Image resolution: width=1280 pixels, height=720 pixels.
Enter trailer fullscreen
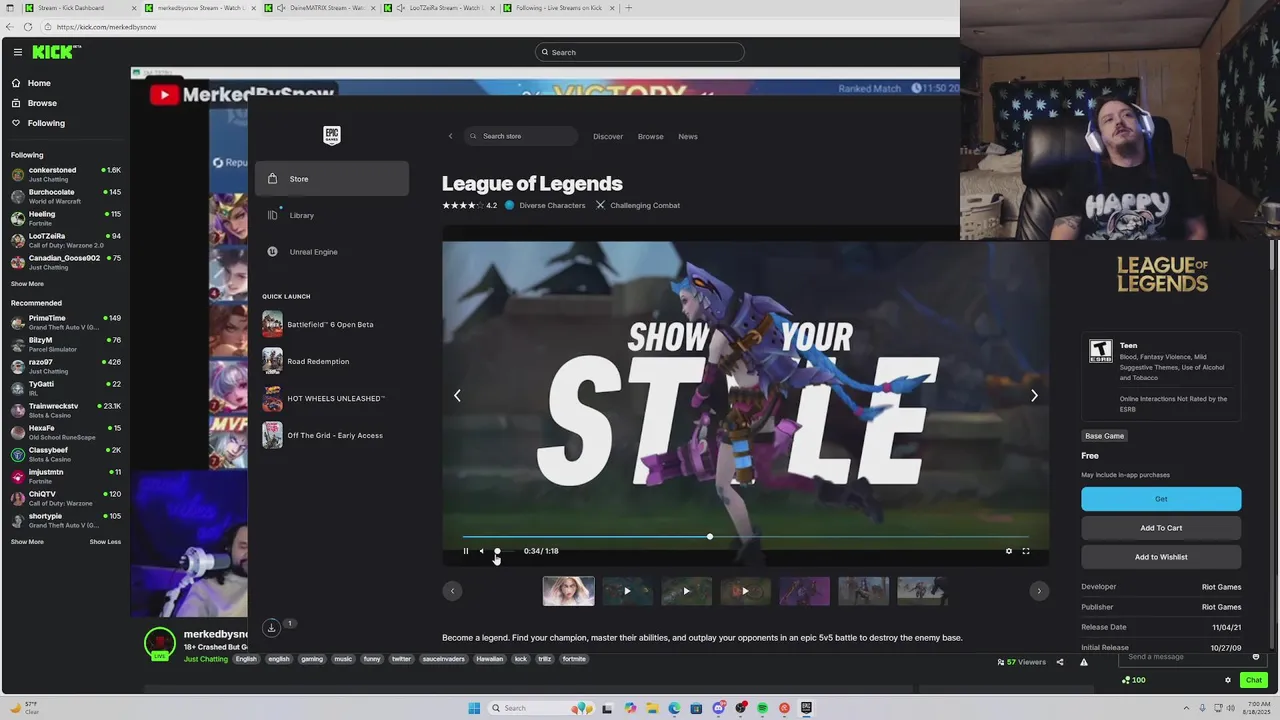click(x=1025, y=551)
